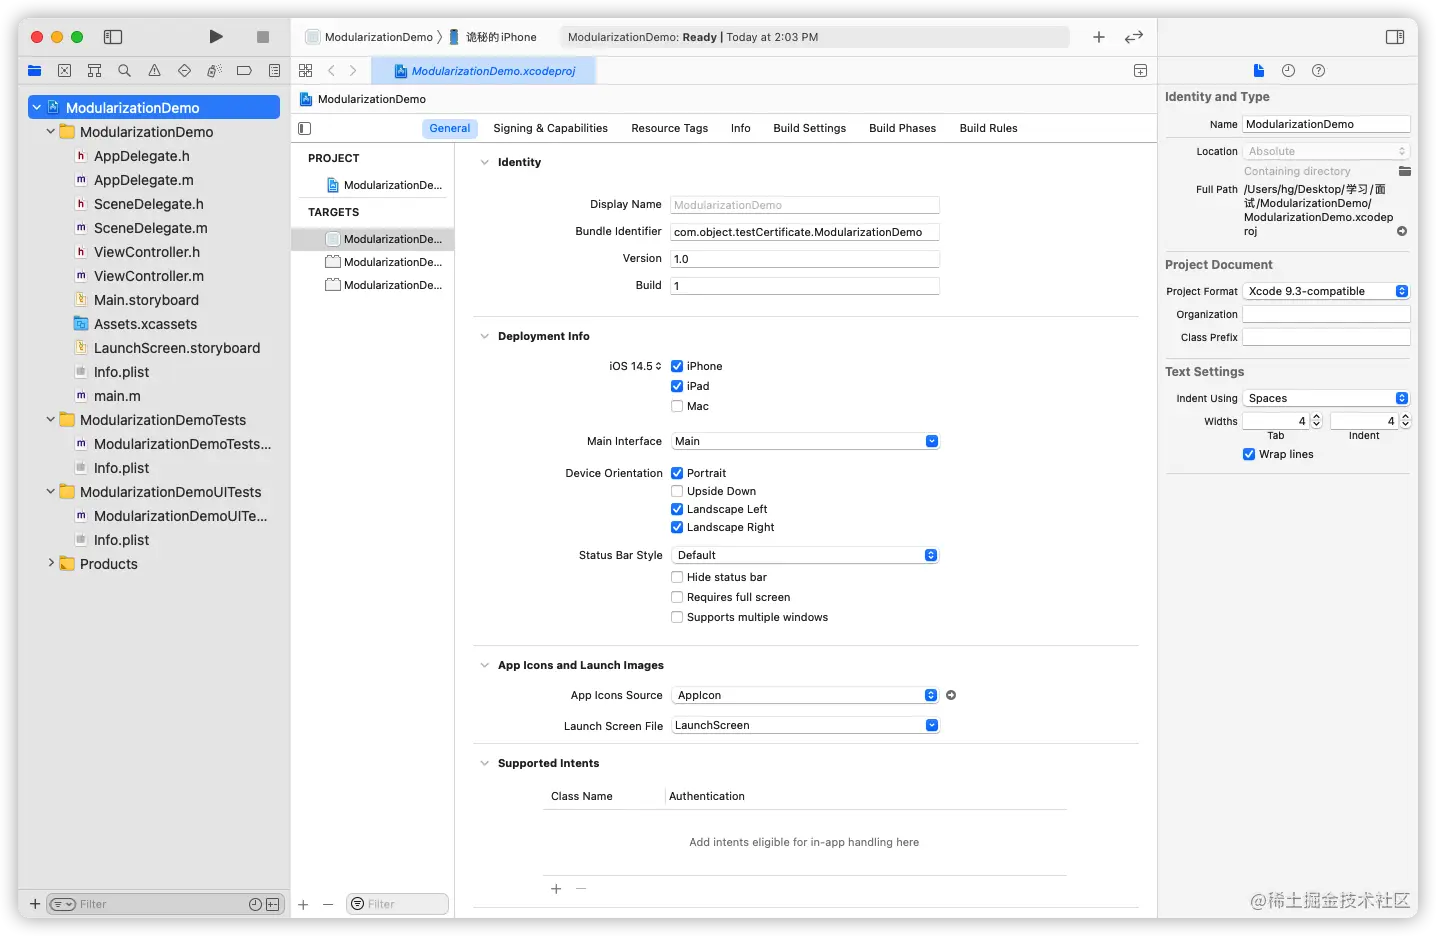Open the Library with the plus button
This screenshot has width=1436, height=936.
pos(1099,37)
